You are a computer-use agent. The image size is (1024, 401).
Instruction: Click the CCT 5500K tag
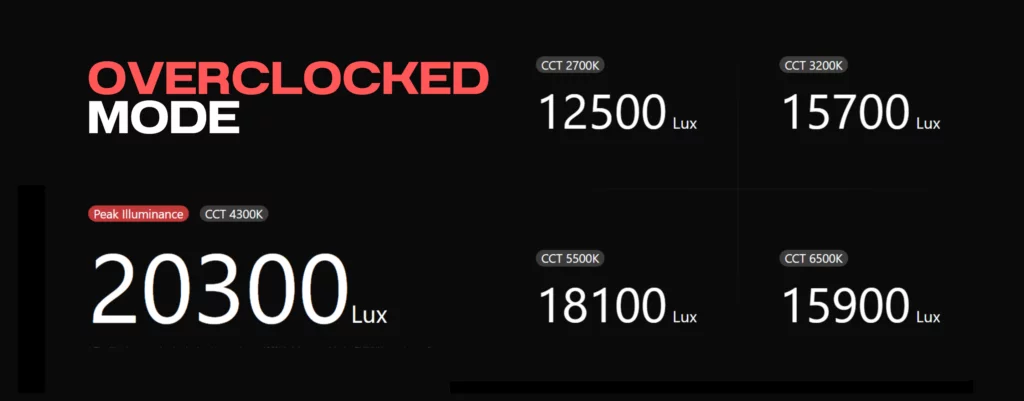(x=570, y=259)
